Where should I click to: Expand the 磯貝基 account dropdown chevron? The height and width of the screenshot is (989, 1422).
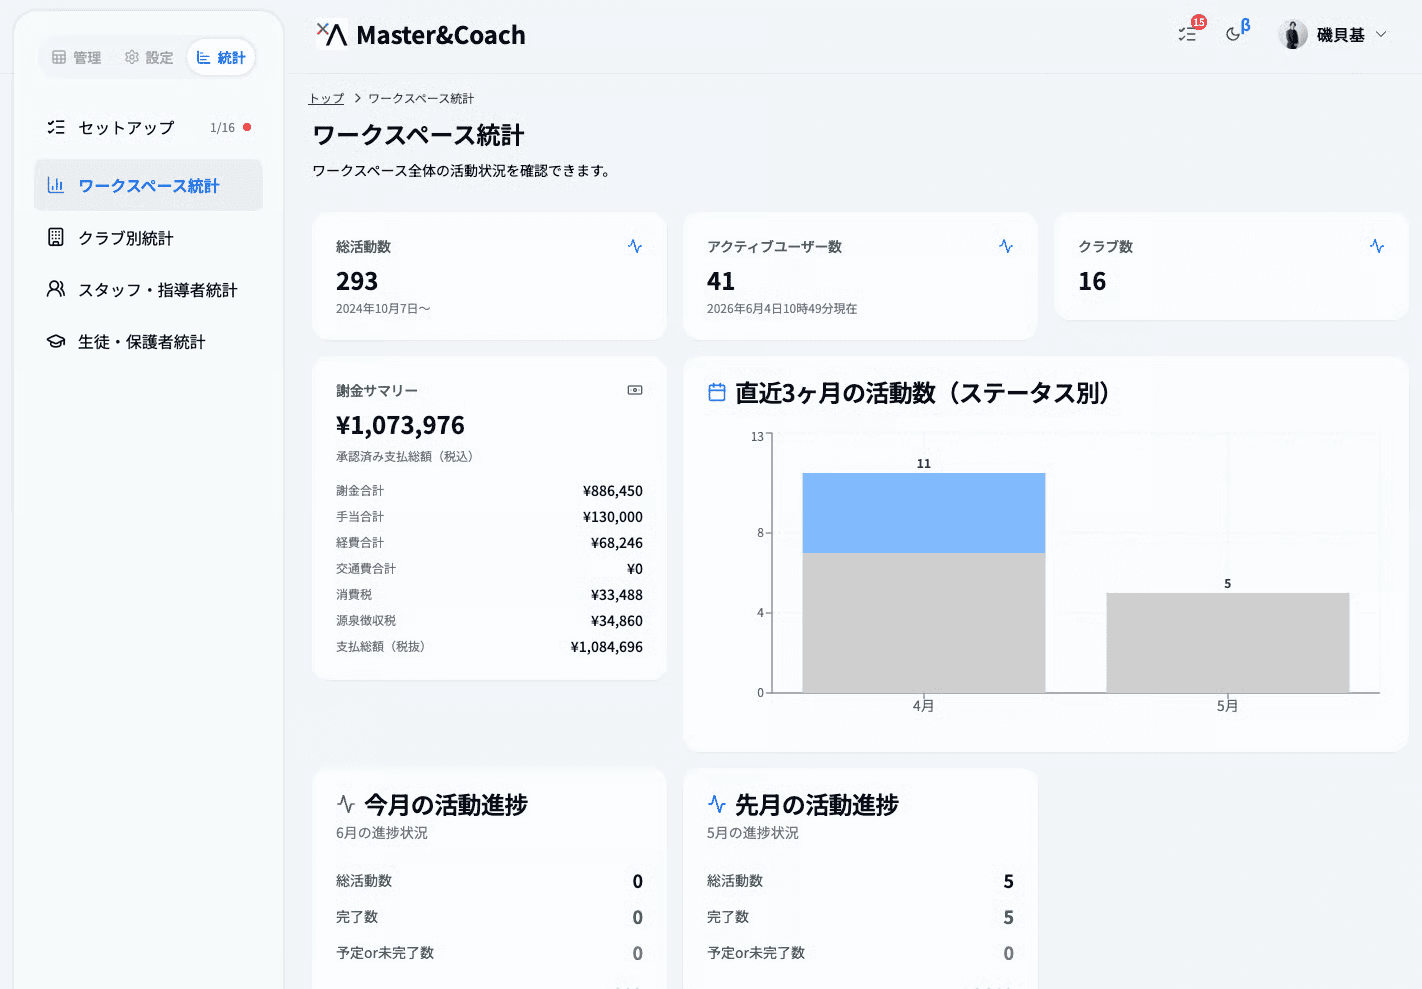click(x=1381, y=34)
